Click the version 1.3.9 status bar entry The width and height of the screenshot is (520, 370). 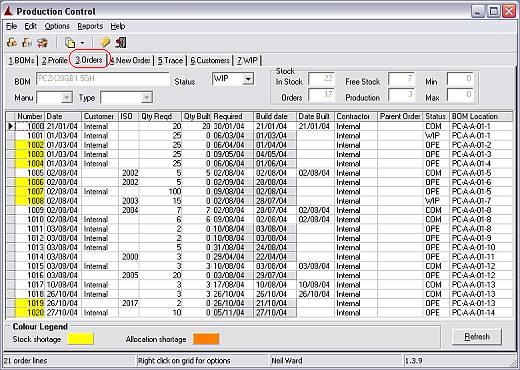tap(413, 361)
